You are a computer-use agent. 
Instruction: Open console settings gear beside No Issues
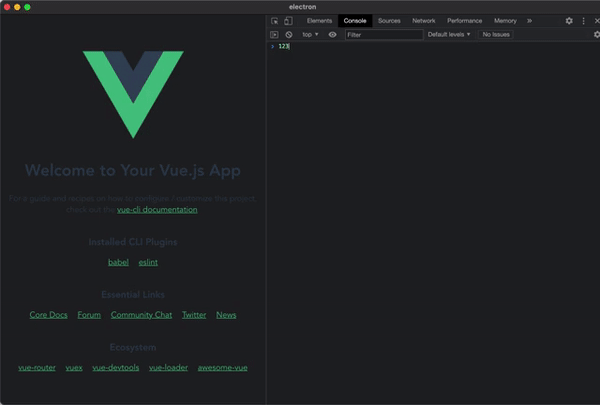pyautogui.click(x=597, y=34)
